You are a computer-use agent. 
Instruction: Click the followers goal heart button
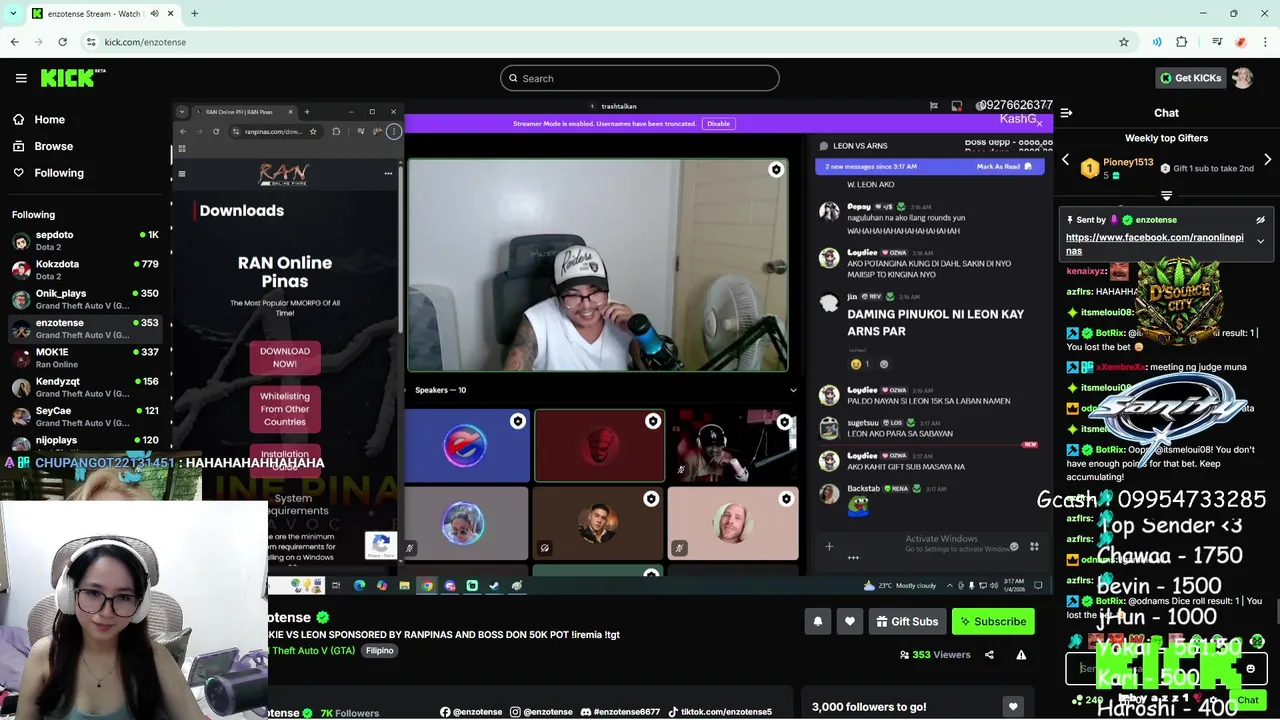coord(1013,706)
